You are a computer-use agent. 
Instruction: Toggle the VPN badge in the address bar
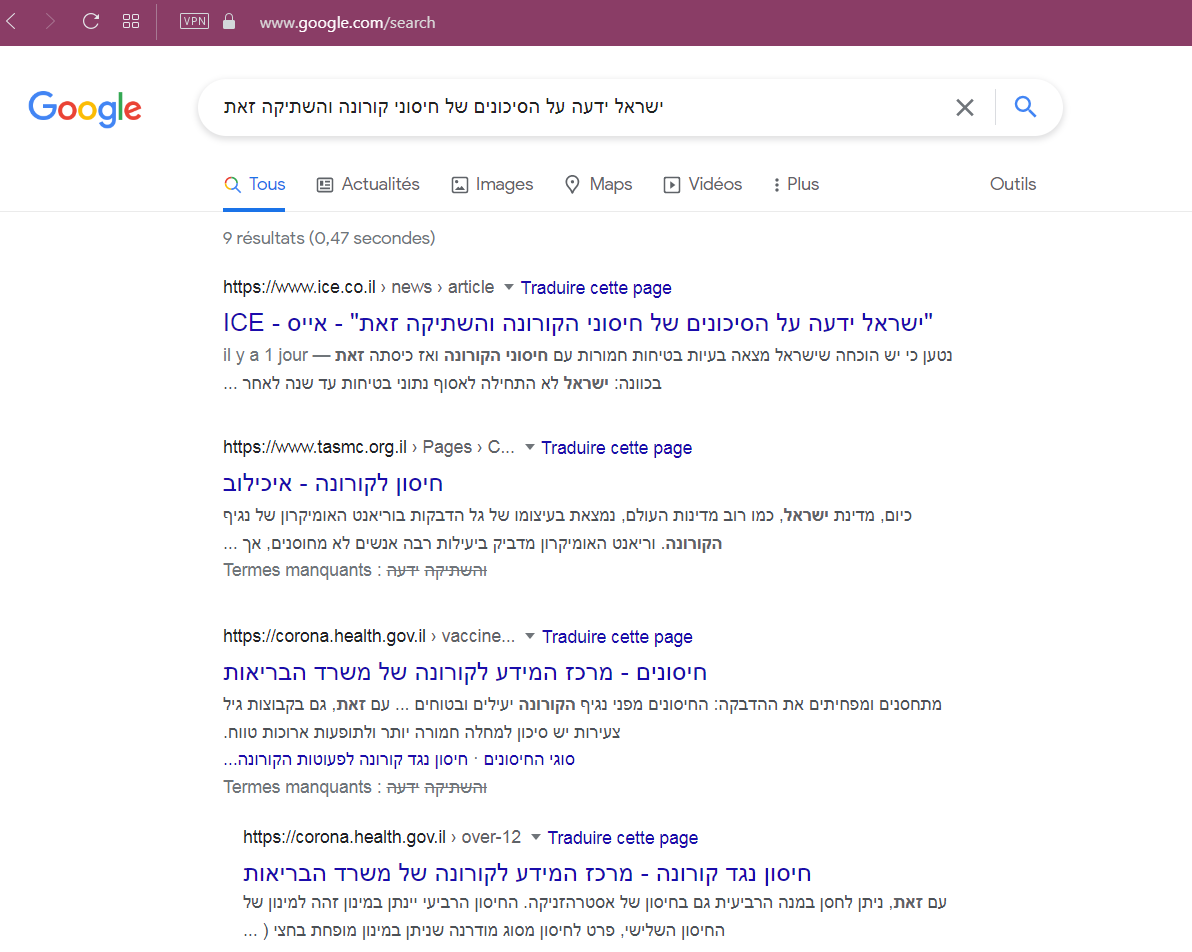pos(195,21)
